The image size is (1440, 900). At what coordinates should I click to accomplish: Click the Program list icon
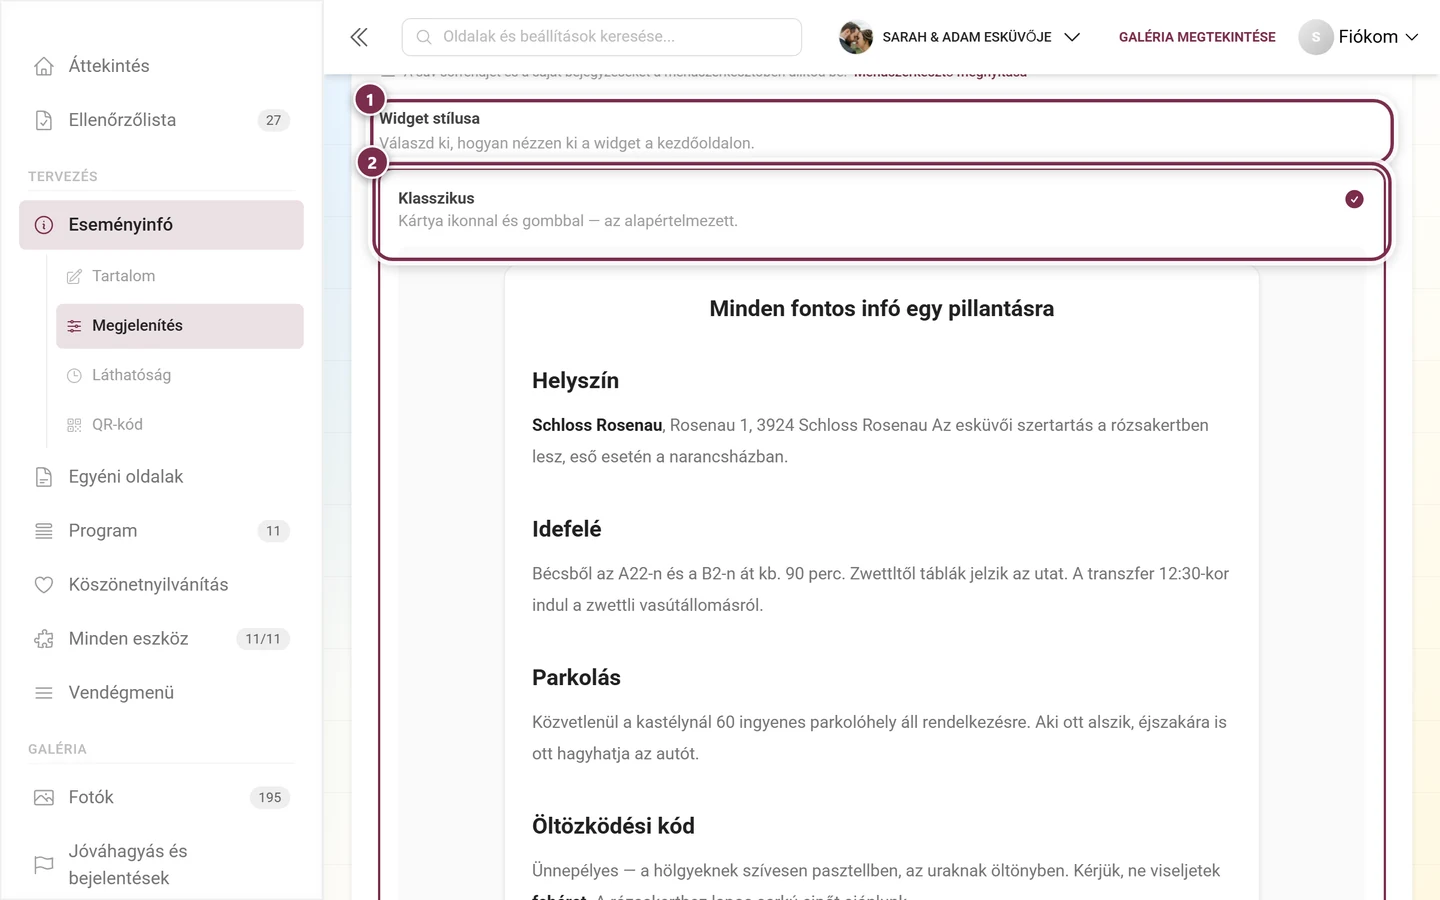(44, 531)
